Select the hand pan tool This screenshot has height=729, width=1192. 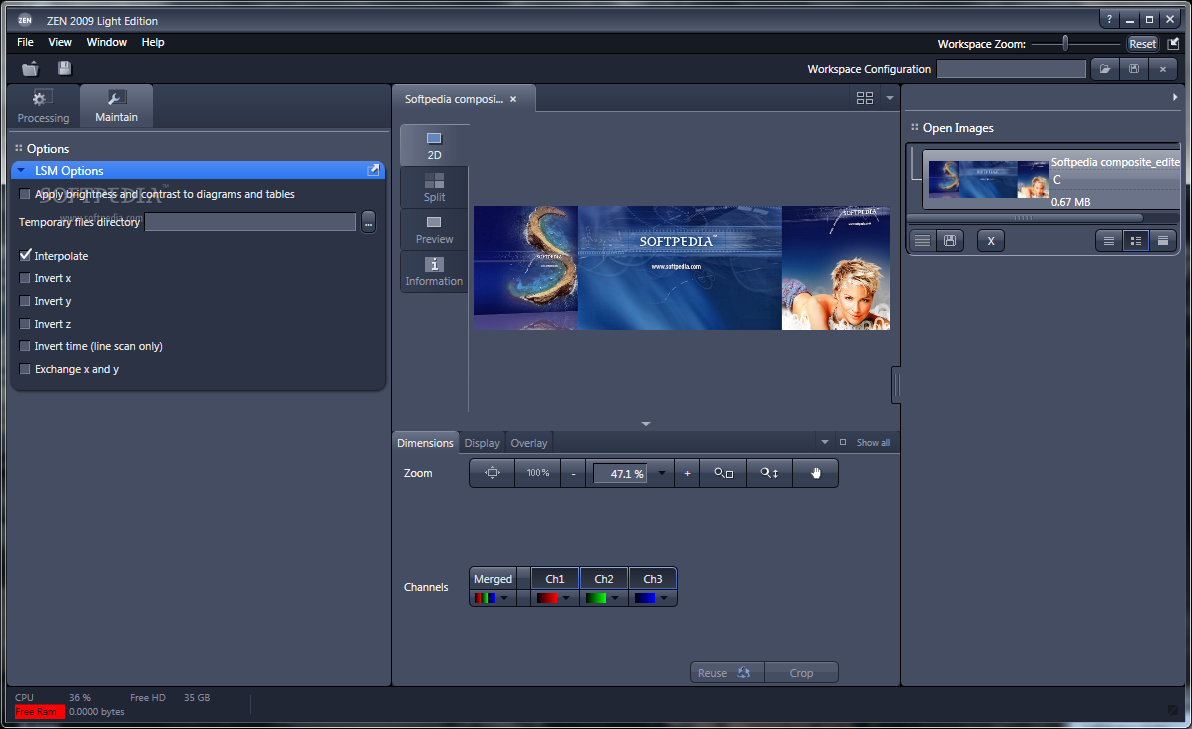816,473
